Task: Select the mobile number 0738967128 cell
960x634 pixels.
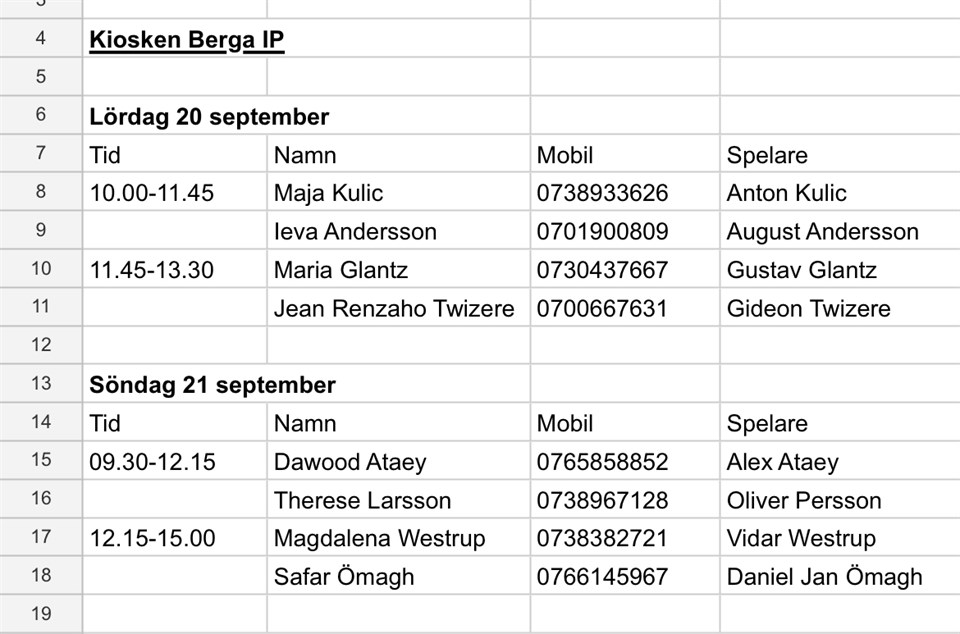Action: coord(602,501)
